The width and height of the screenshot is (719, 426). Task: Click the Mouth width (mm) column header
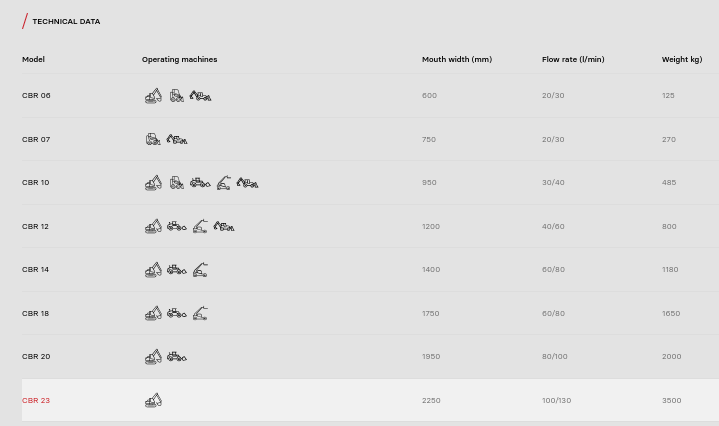456,60
